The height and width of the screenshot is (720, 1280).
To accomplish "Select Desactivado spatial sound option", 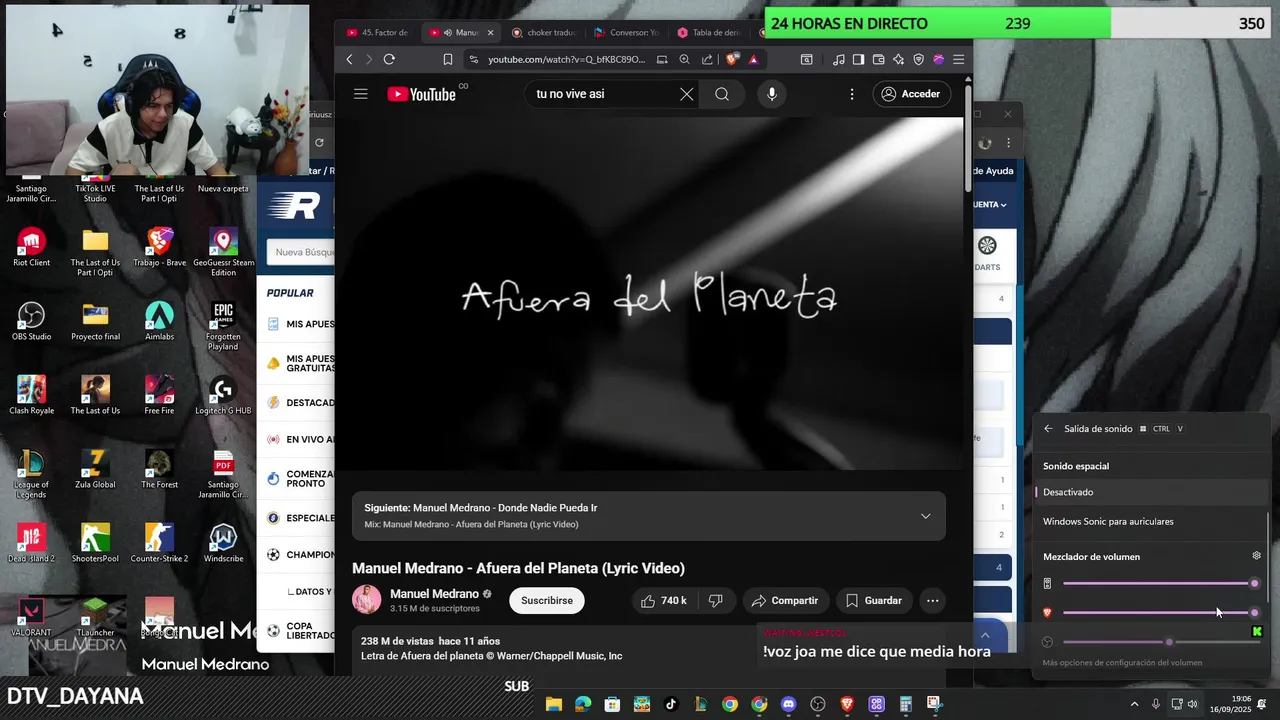I will tap(1151, 492).
